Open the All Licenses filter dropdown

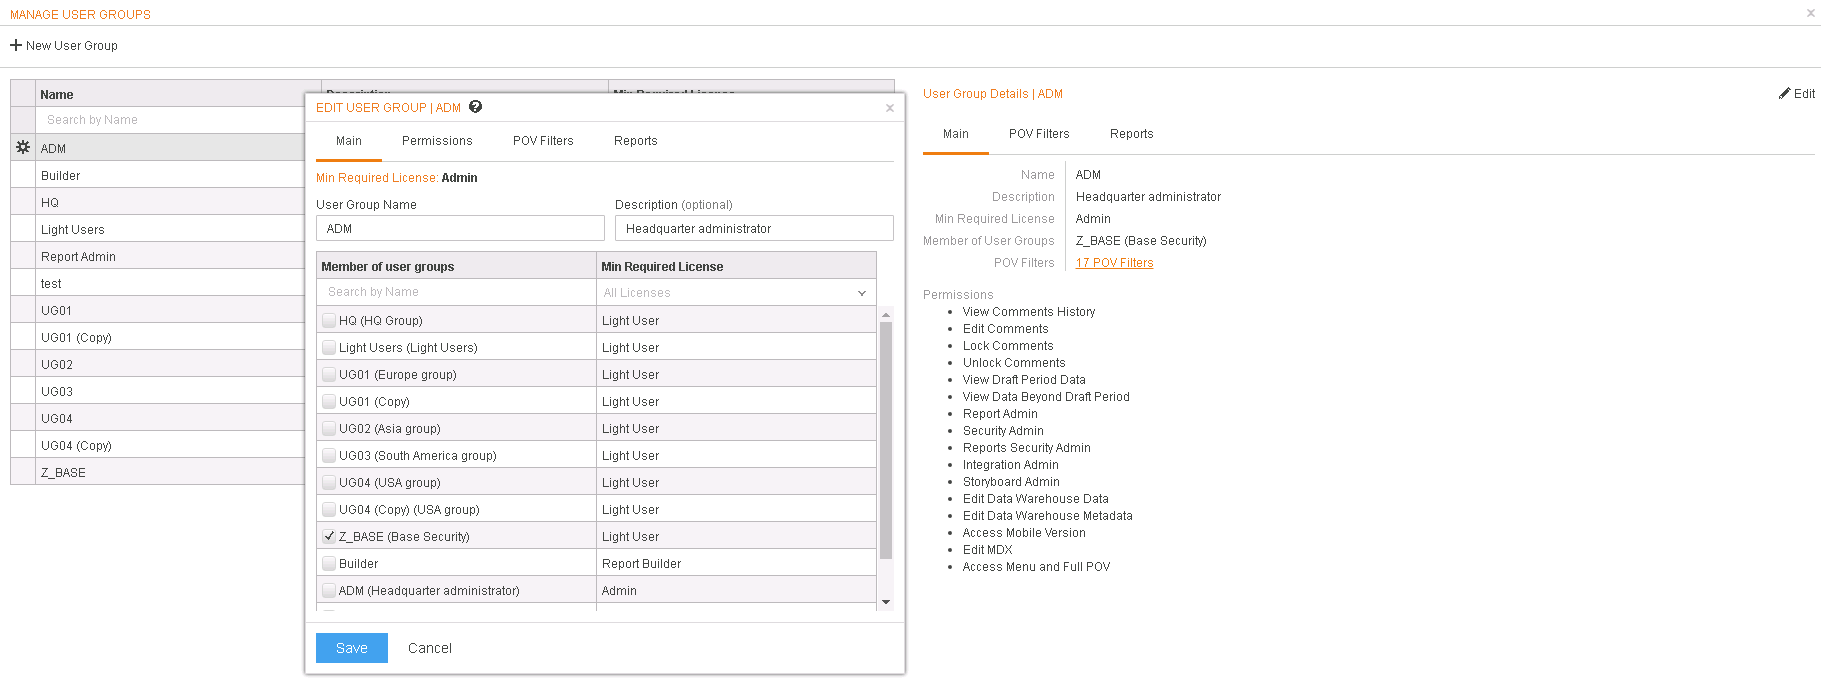(736, 292)
